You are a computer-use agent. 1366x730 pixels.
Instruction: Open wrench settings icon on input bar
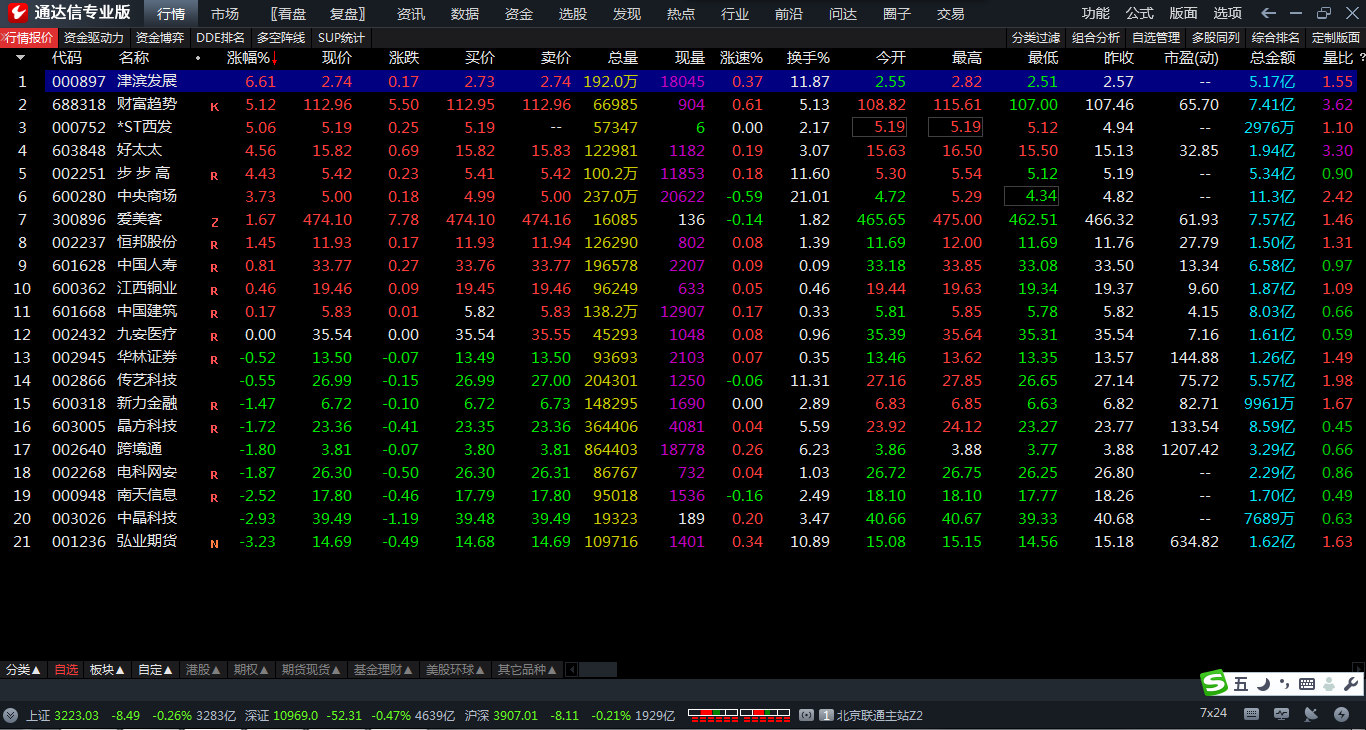click(1351, 684)
